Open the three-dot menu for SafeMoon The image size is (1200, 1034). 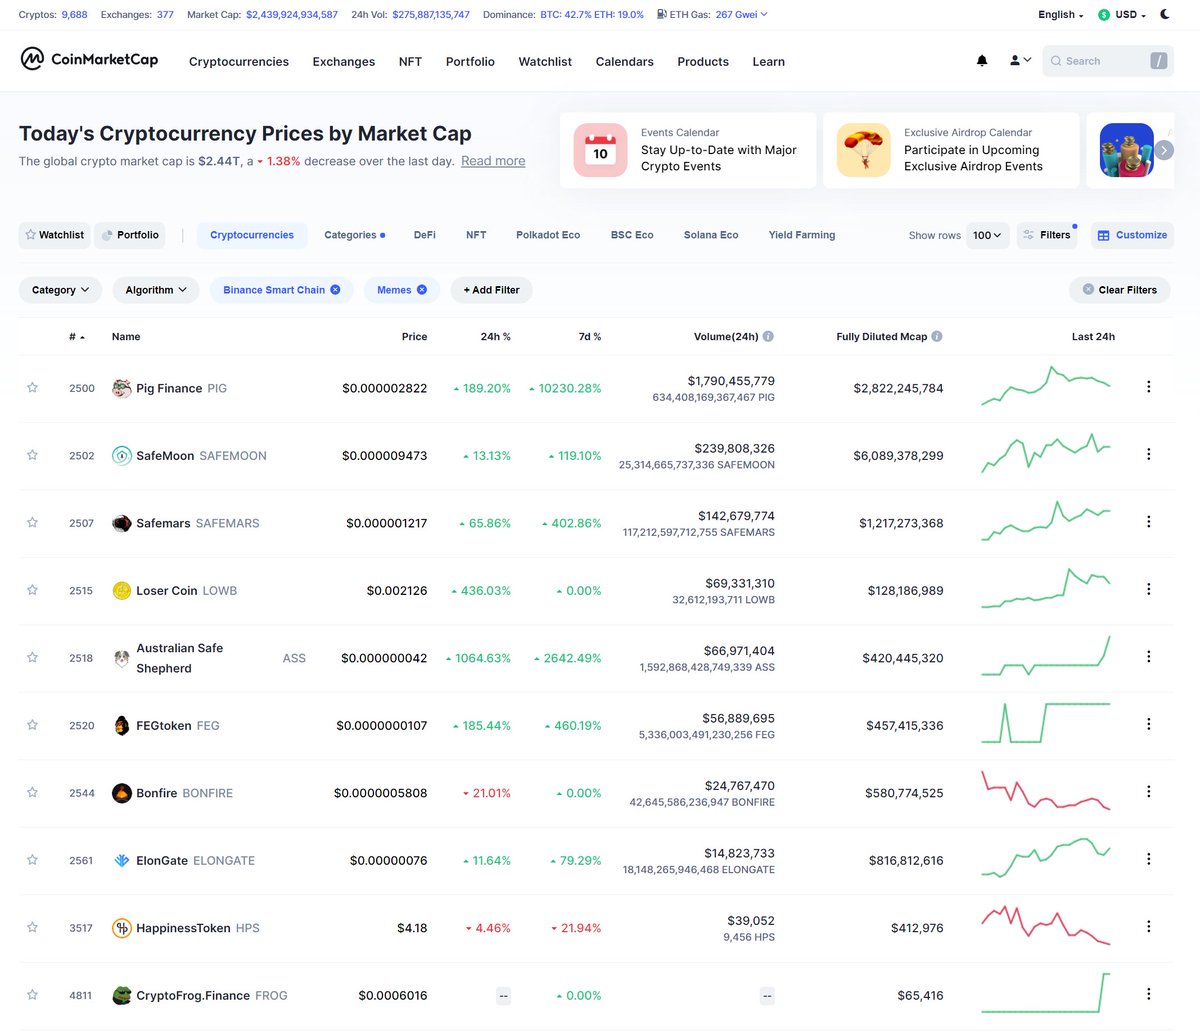[x=1148, y=454]
